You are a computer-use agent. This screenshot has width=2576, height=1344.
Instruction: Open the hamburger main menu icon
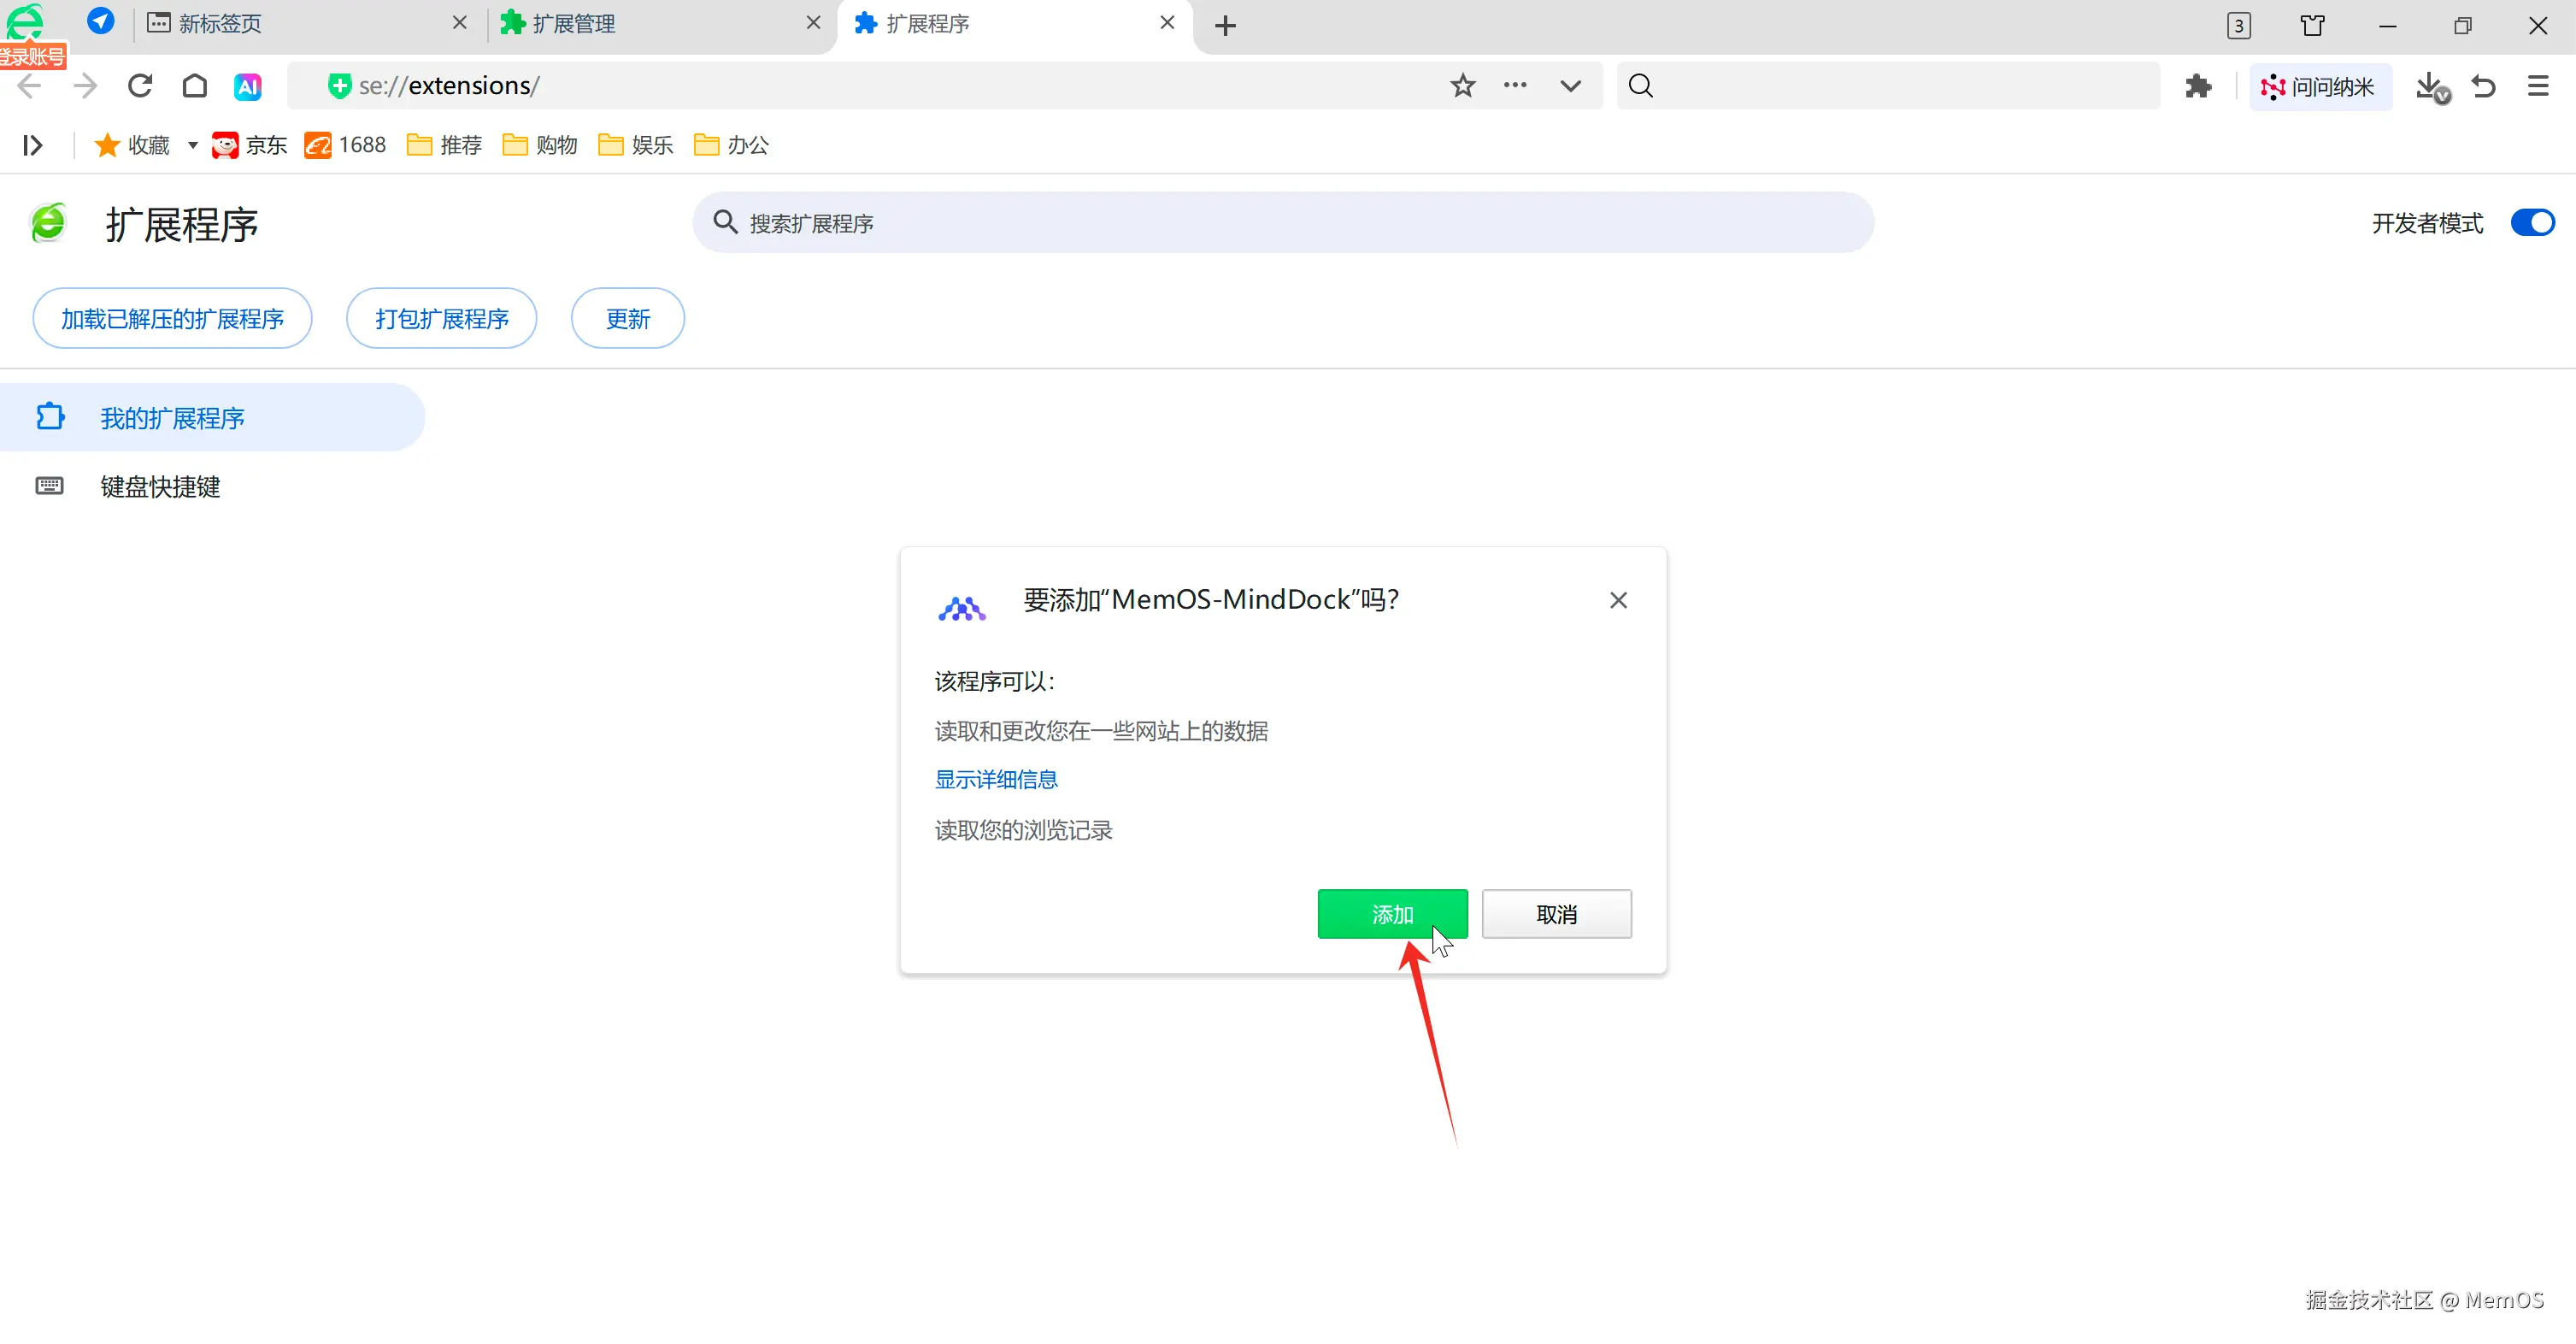(2538, 86)
